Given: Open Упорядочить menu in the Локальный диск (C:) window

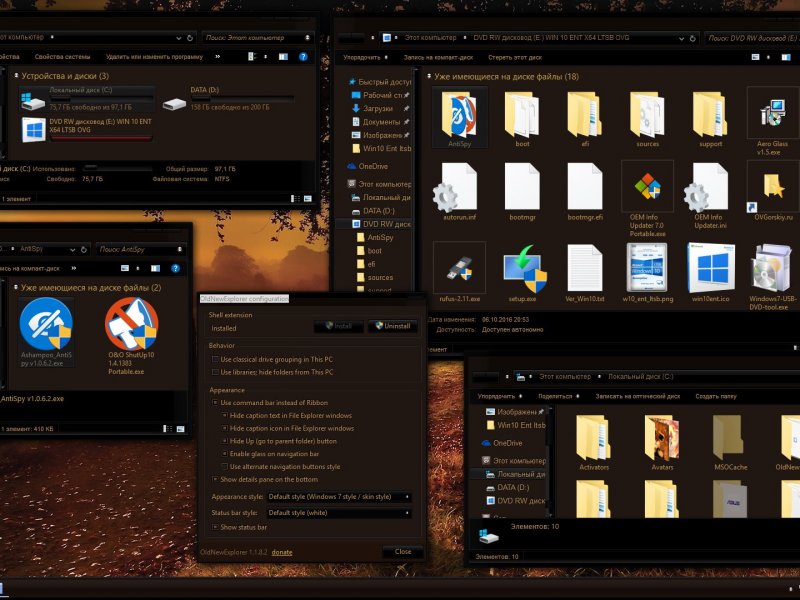Looking at the screenshot, I should (x=499, y=396).
